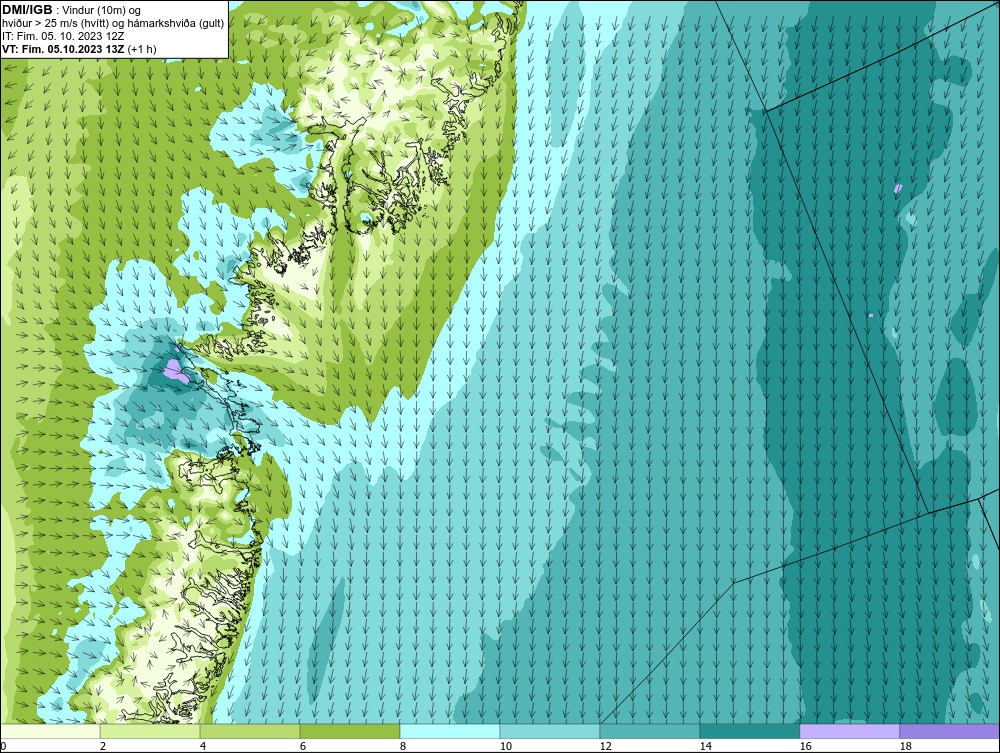Click the 10–12 m/s light teal legend swatch
The image size is (1000, 753).
pyautogui.click(x=550, y=731)
